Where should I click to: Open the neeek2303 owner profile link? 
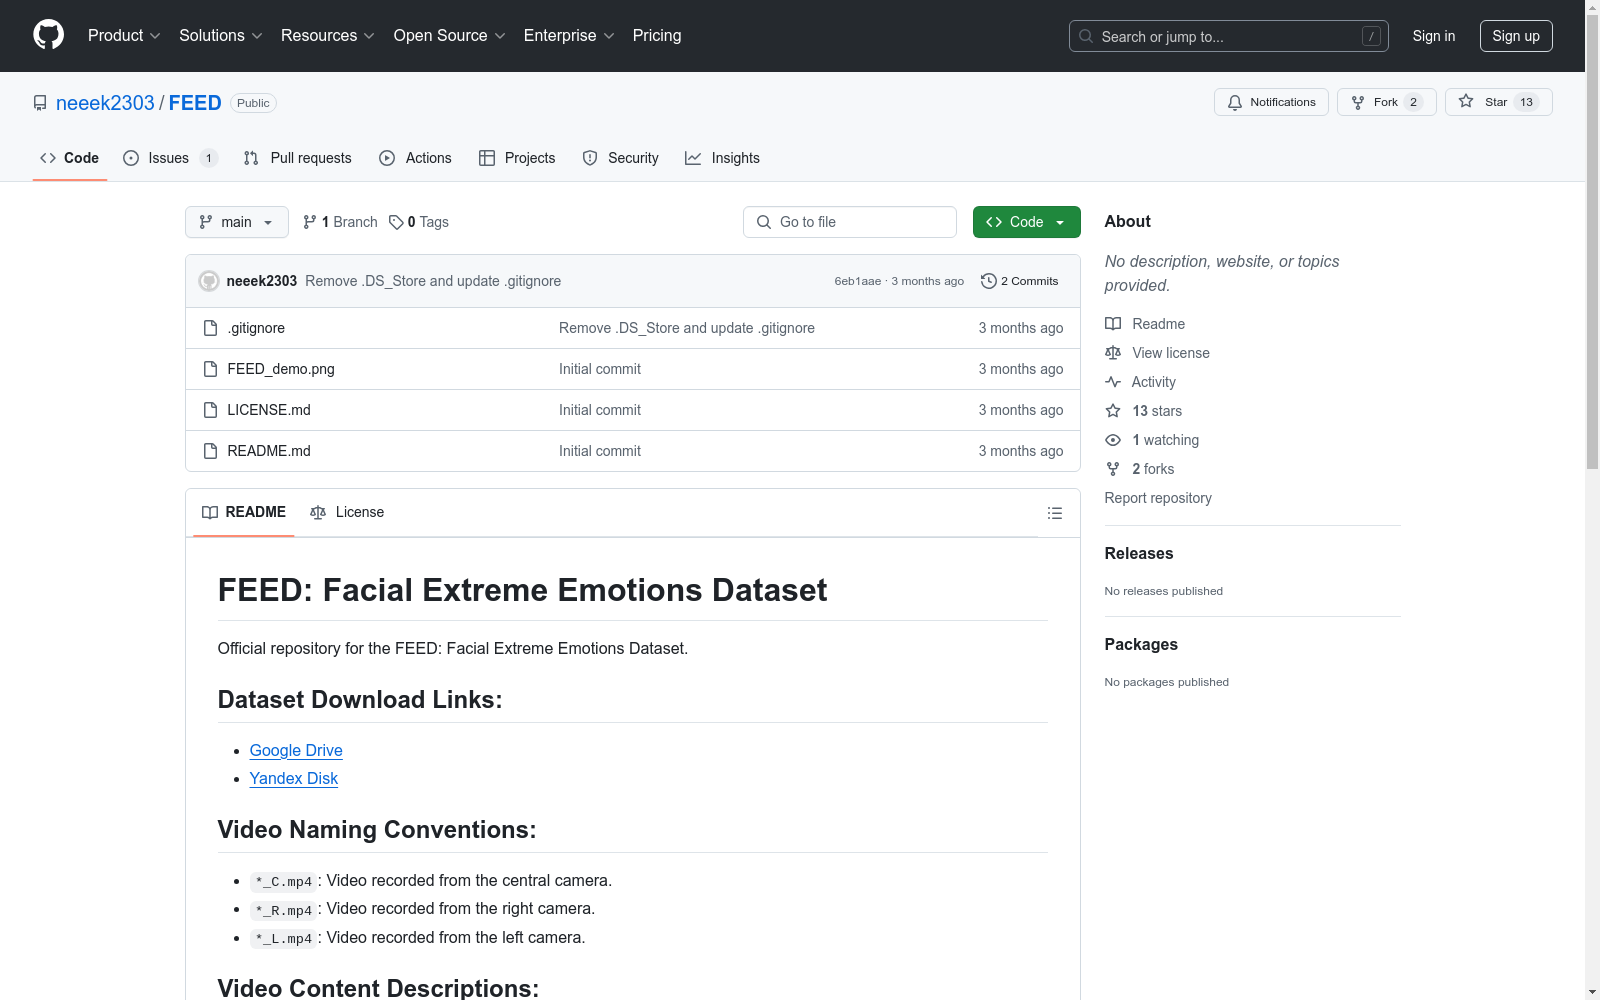click(105, 103)
